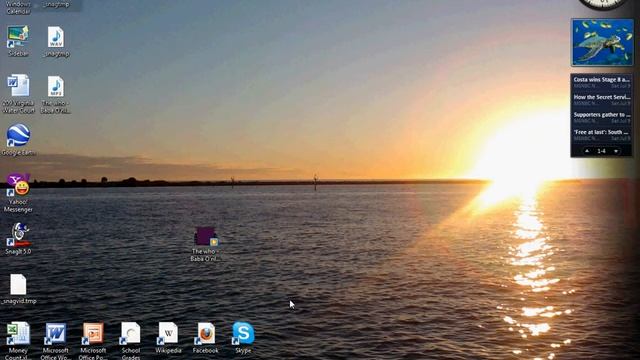This screenshot has width=640, height=360.
Task: Select the Wikipedia shortcut icon
Action: click(x=168, y=333)
